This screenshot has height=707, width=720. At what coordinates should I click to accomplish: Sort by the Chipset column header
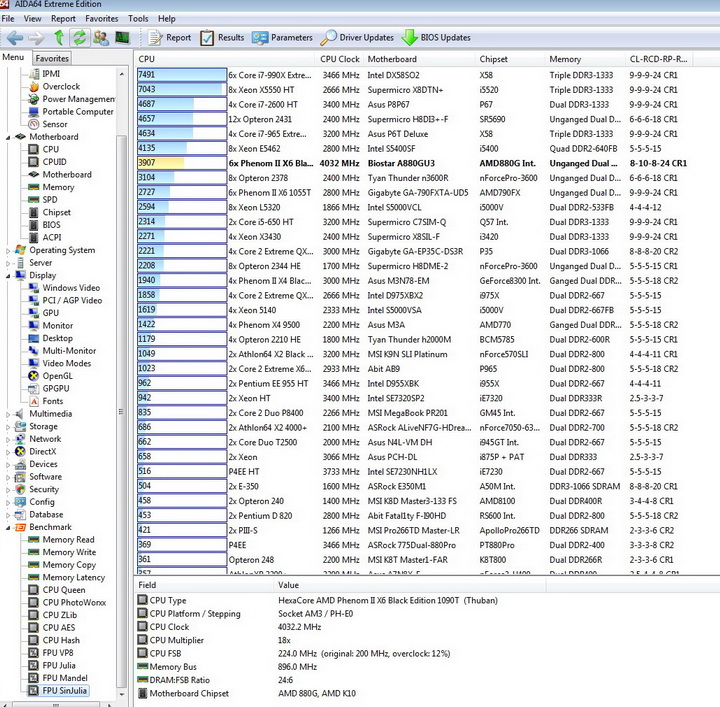coord(510,59)
